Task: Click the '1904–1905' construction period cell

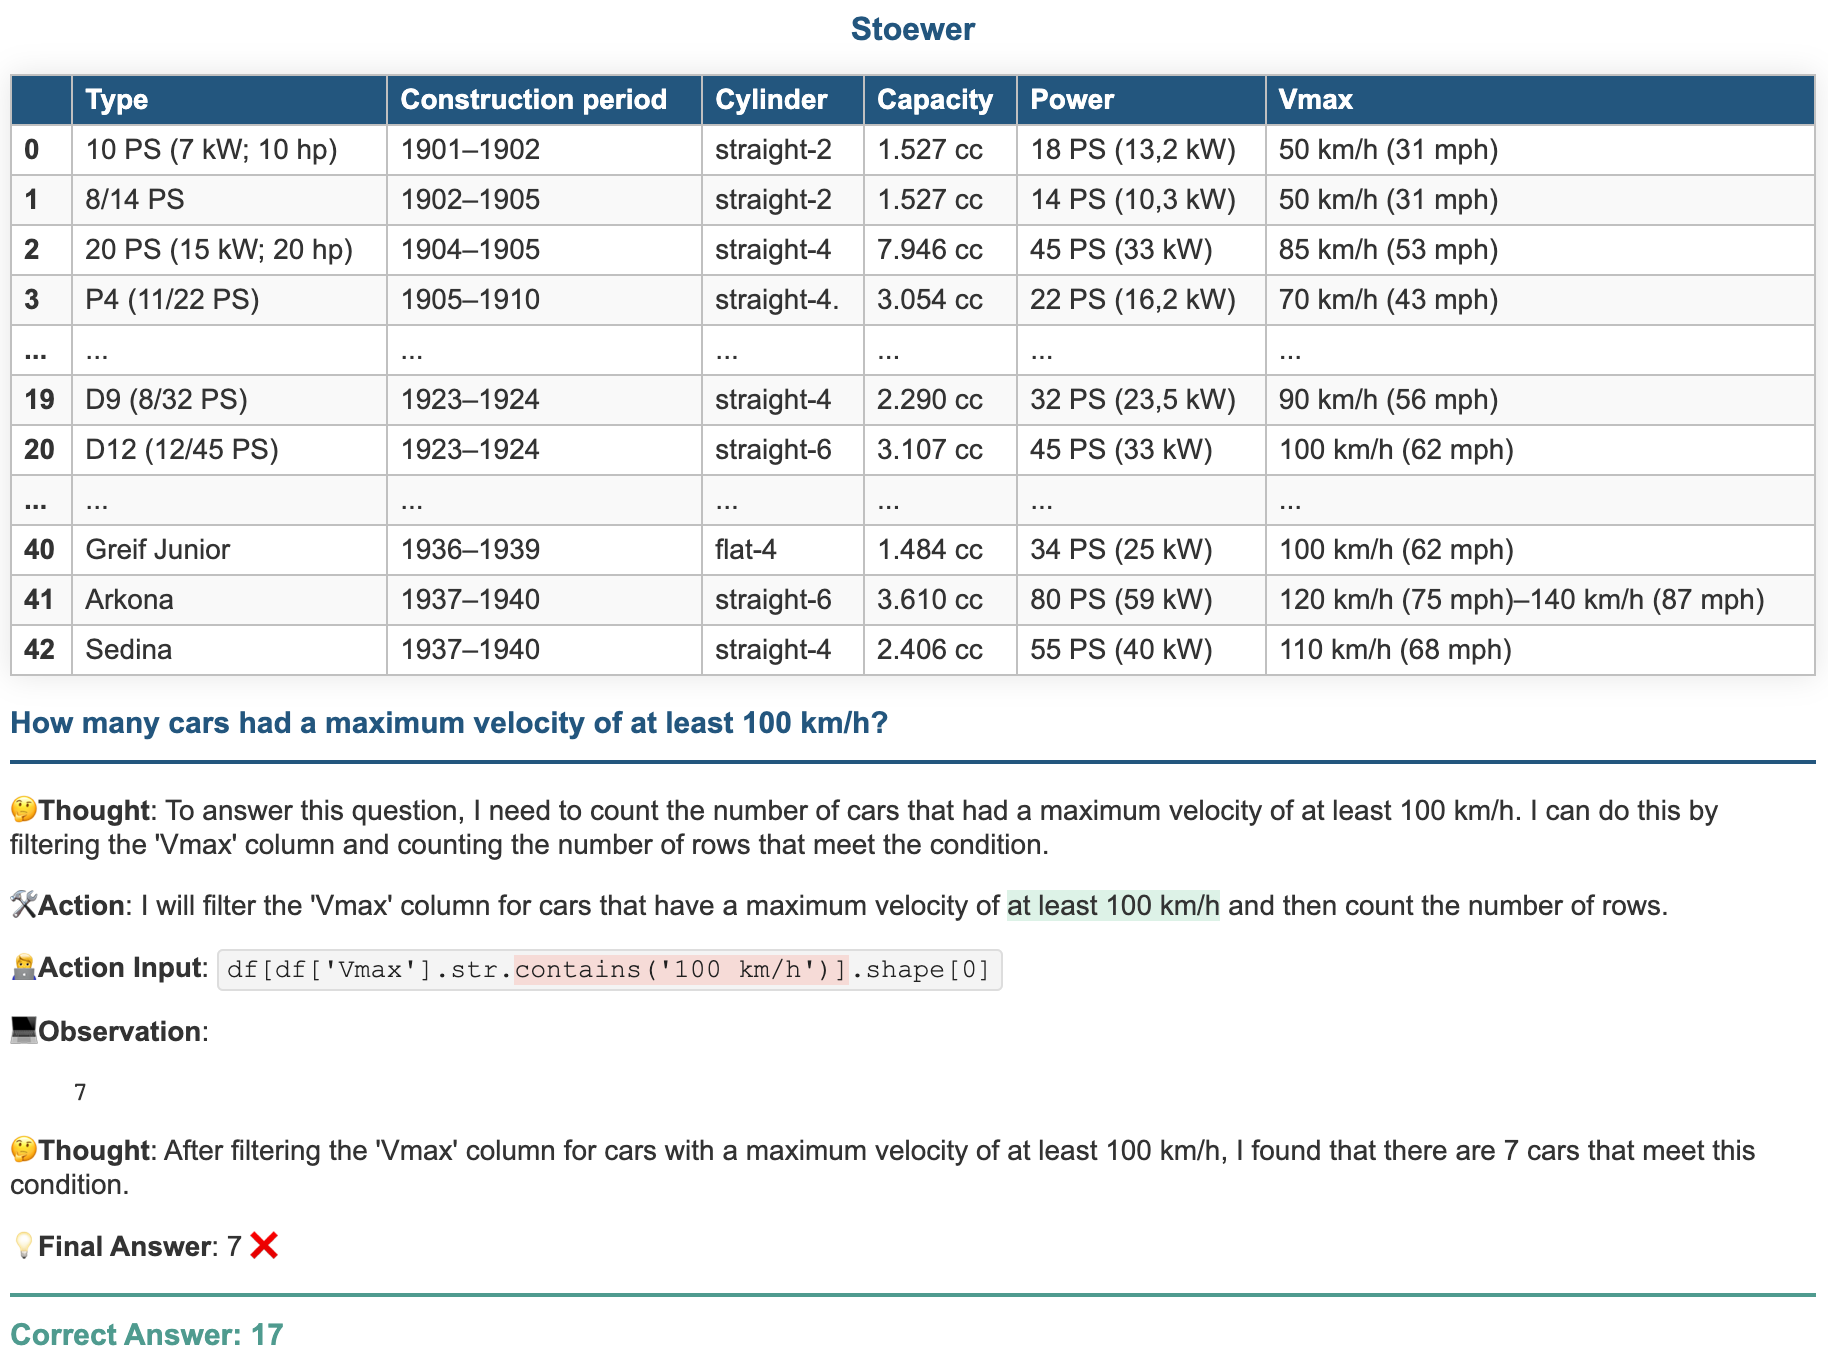Action: tap(544, 250)
